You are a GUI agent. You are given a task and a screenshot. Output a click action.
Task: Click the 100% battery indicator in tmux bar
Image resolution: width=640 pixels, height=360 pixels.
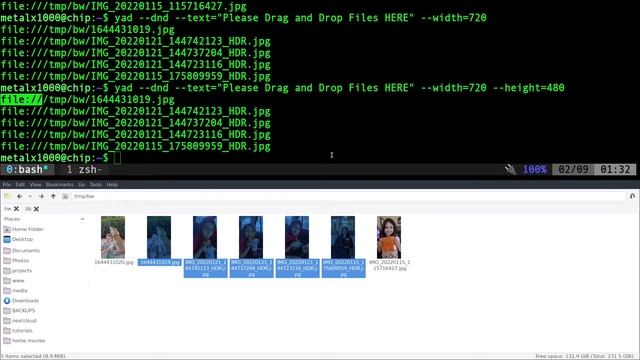[535, 169]
